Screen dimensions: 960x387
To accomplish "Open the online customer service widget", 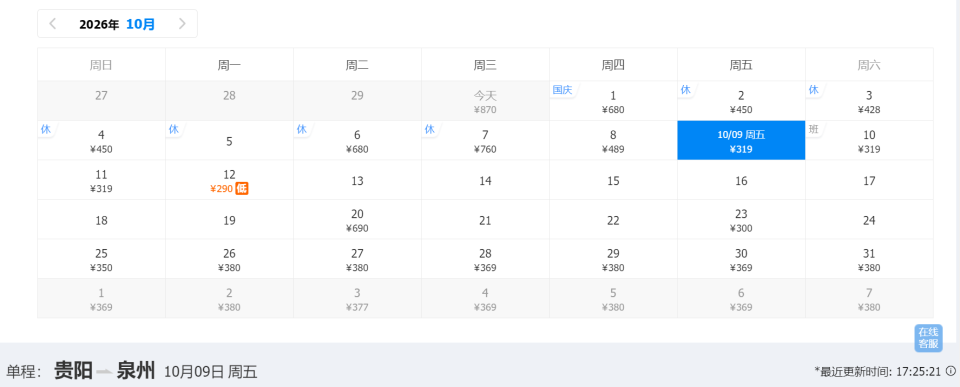I will coord(928,338).
